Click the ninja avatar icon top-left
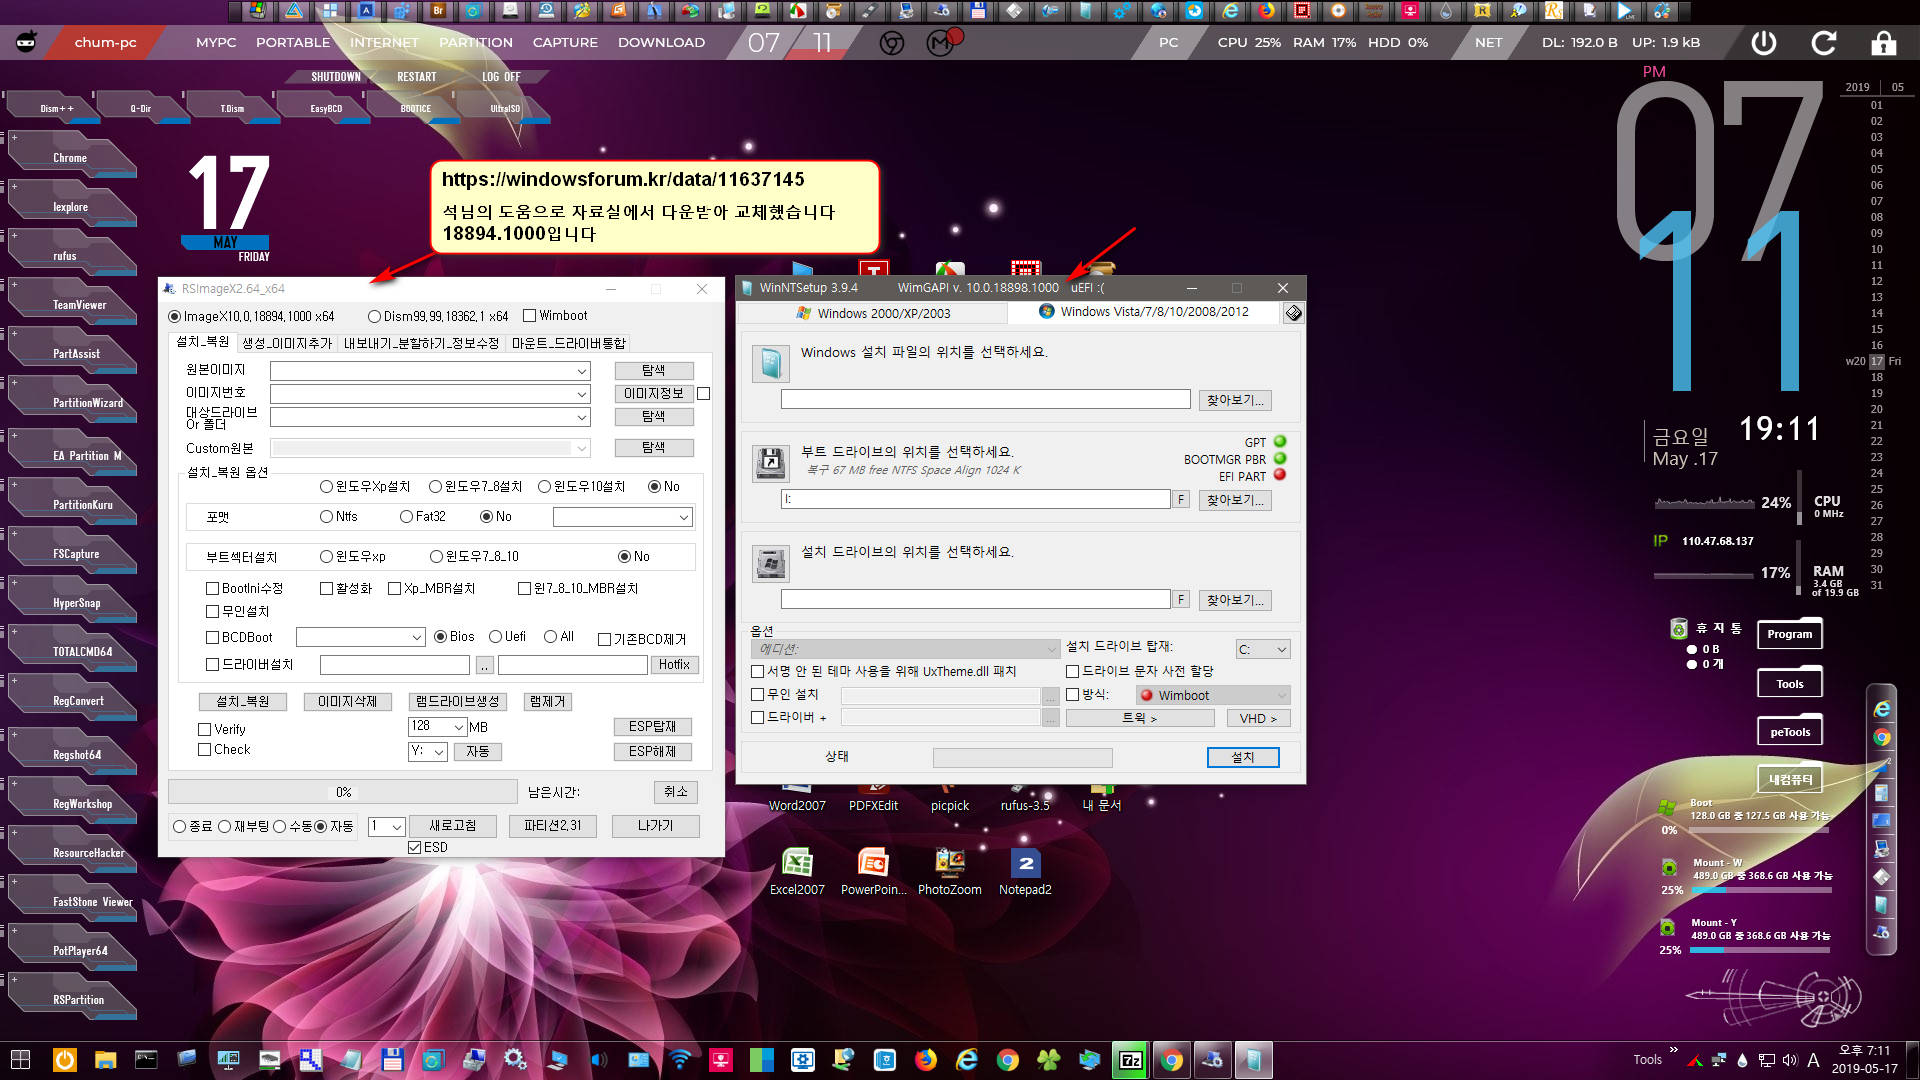Viewport: 1920px width, 1080px height. click(27, 42)
